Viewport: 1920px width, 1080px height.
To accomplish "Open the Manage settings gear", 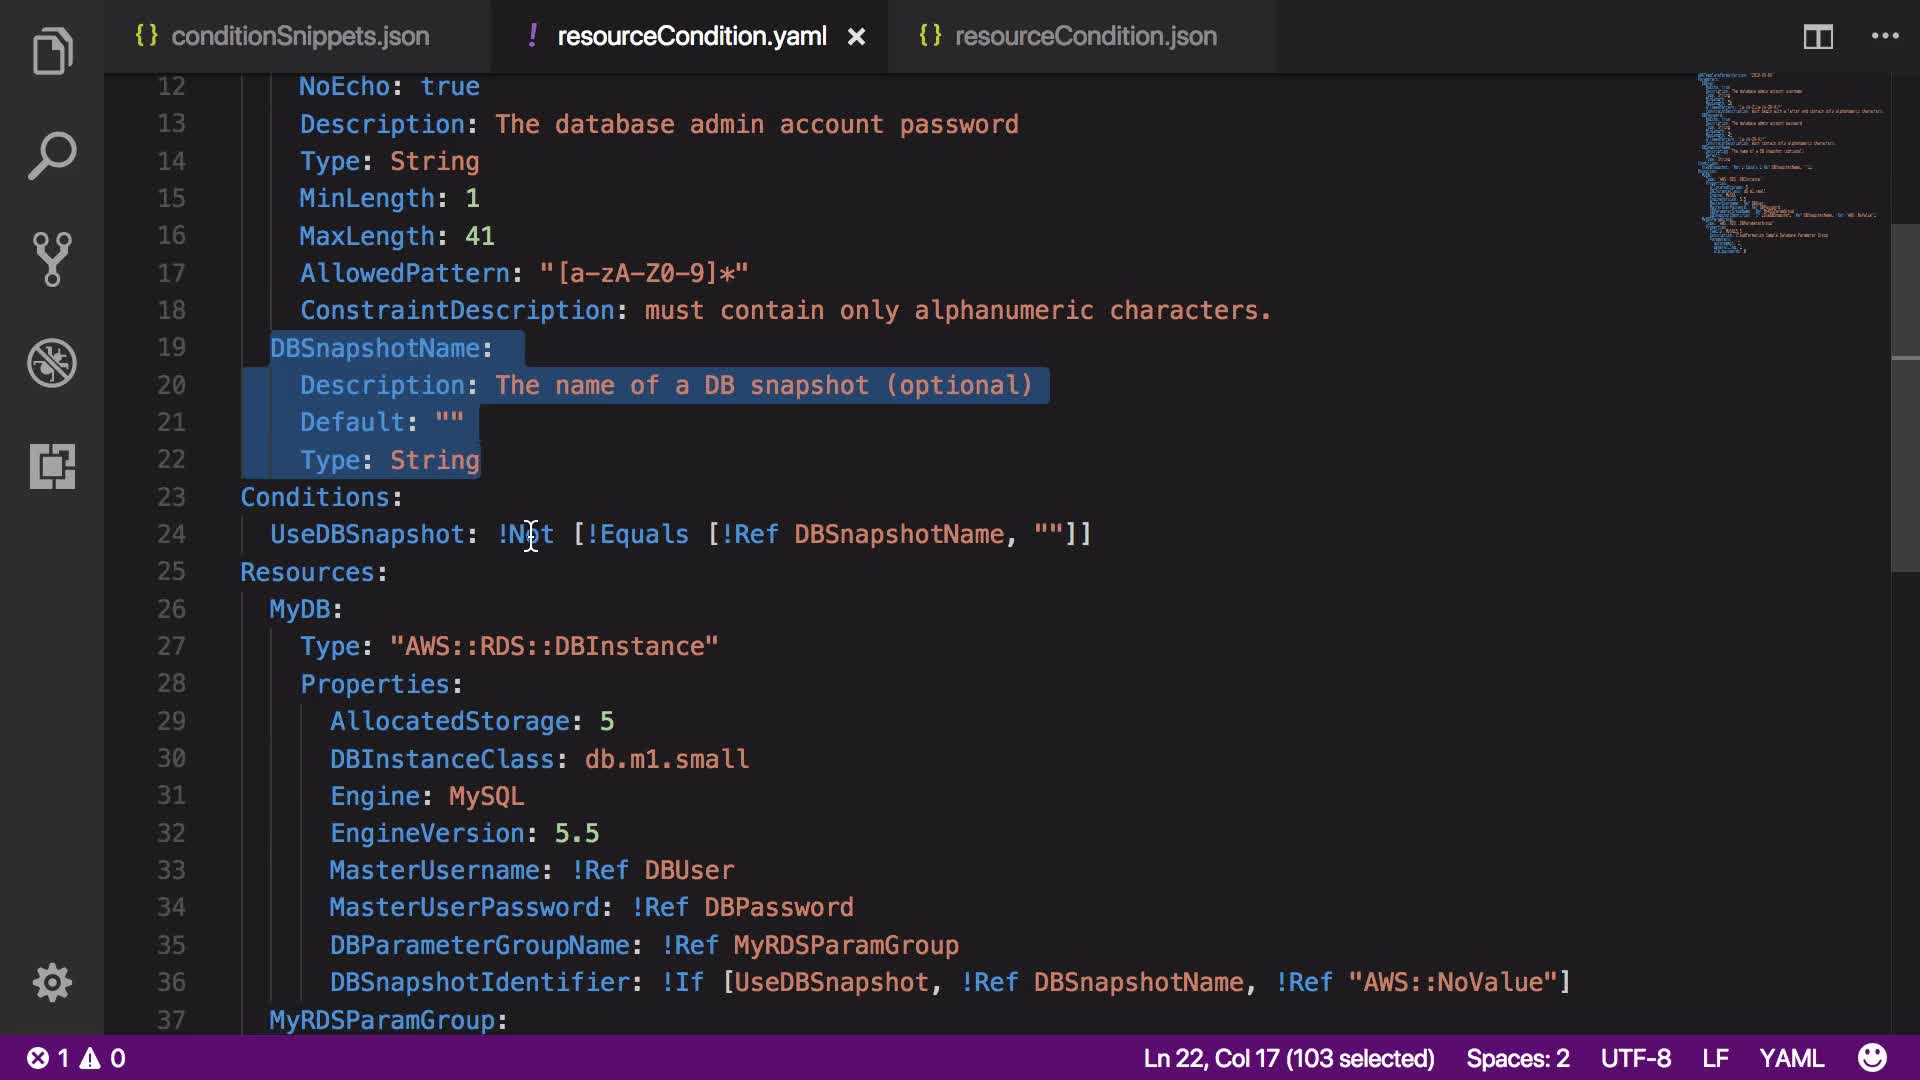I will click(52, 982).
